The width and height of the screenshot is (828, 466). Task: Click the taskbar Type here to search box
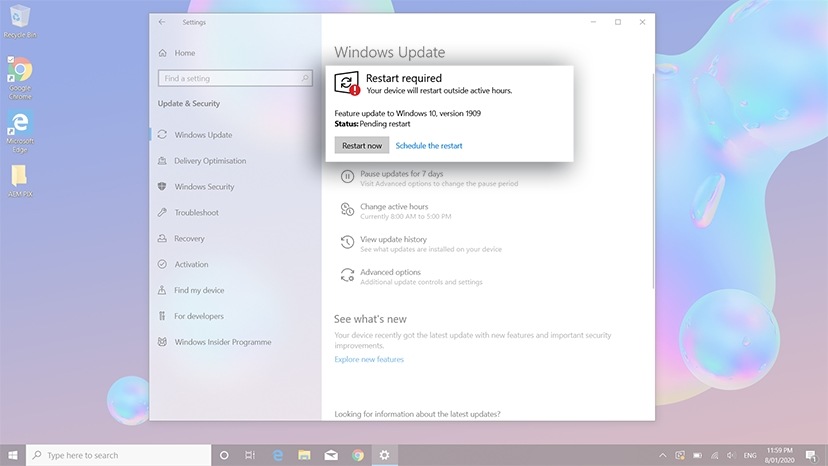pyautogui.click(x=118, y=455)
